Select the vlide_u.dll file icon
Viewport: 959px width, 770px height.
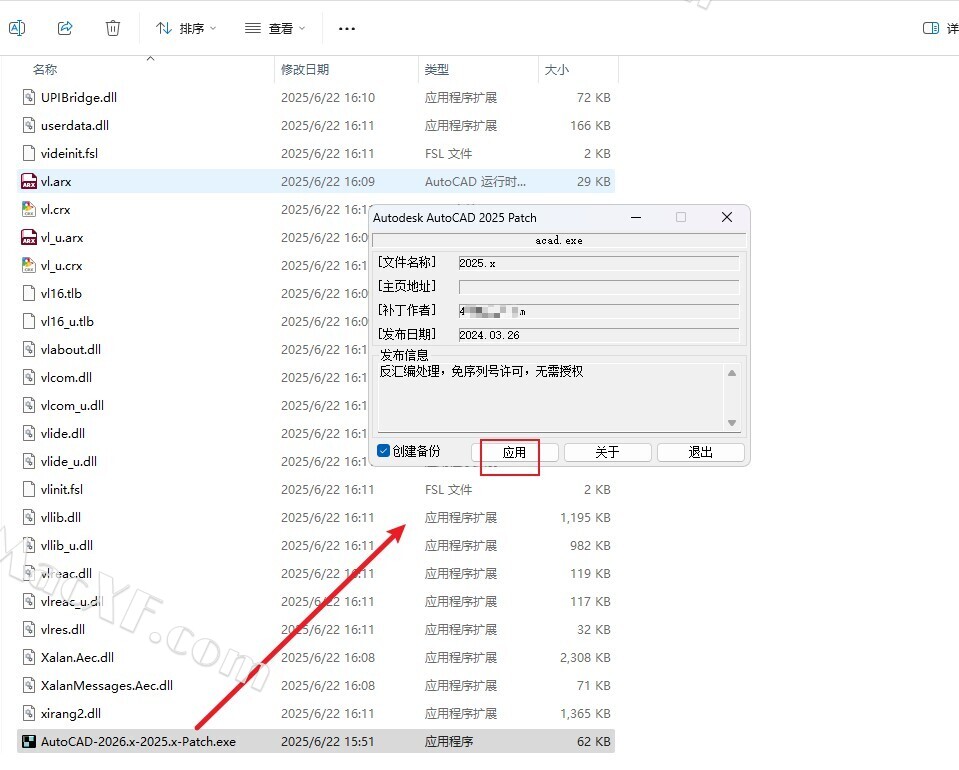(29, 461)
